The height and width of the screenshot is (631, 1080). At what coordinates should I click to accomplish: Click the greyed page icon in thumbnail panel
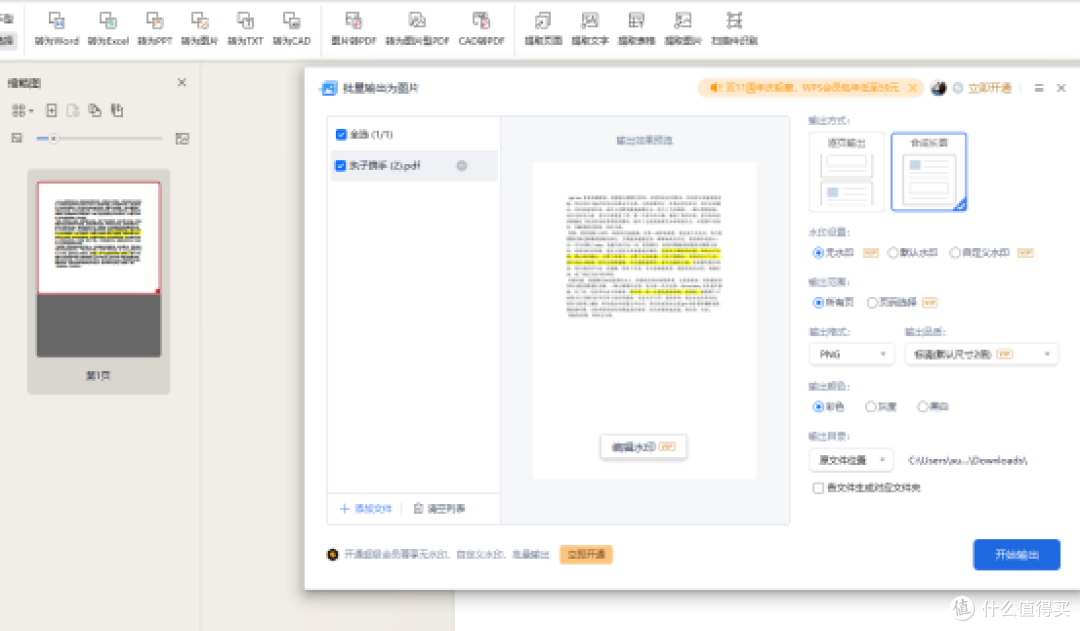coord(73,110)
